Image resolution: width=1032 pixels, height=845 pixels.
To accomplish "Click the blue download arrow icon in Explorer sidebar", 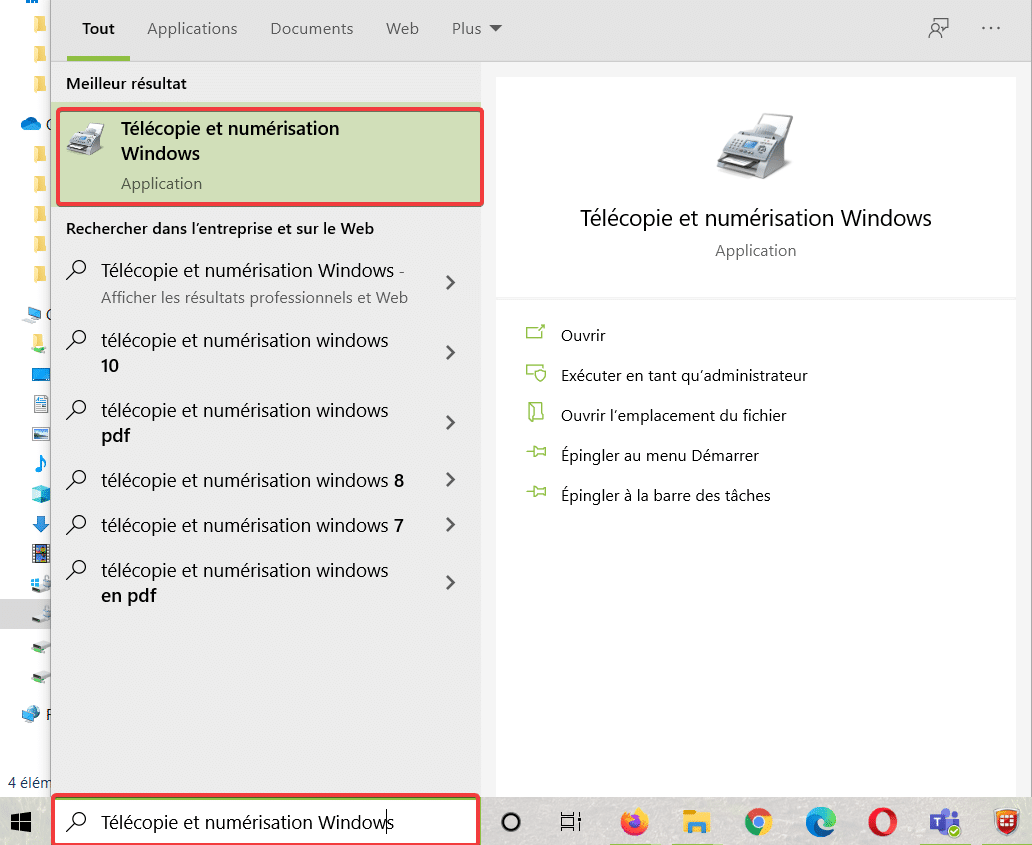I will point(40,524).
